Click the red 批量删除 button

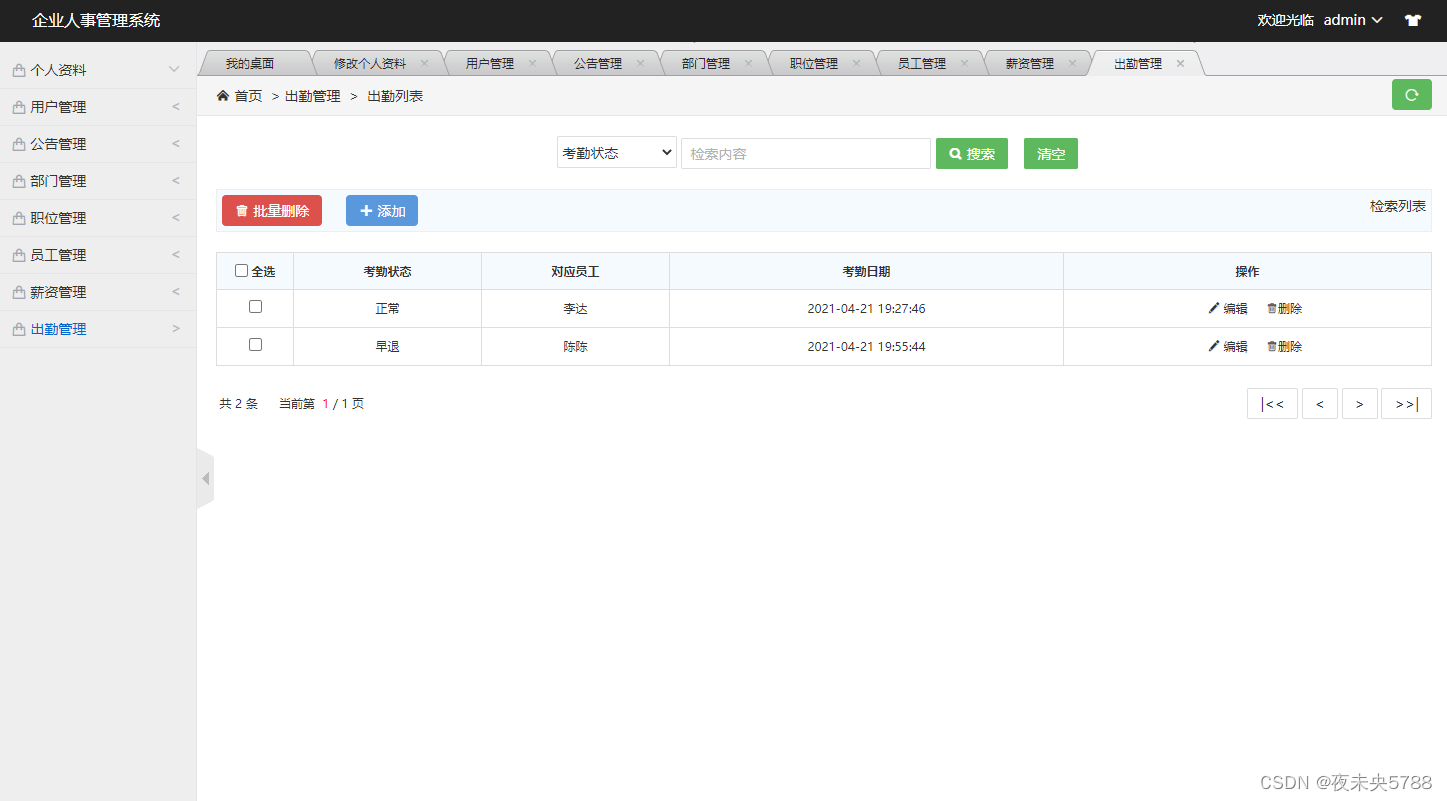(x=272, y=210)
